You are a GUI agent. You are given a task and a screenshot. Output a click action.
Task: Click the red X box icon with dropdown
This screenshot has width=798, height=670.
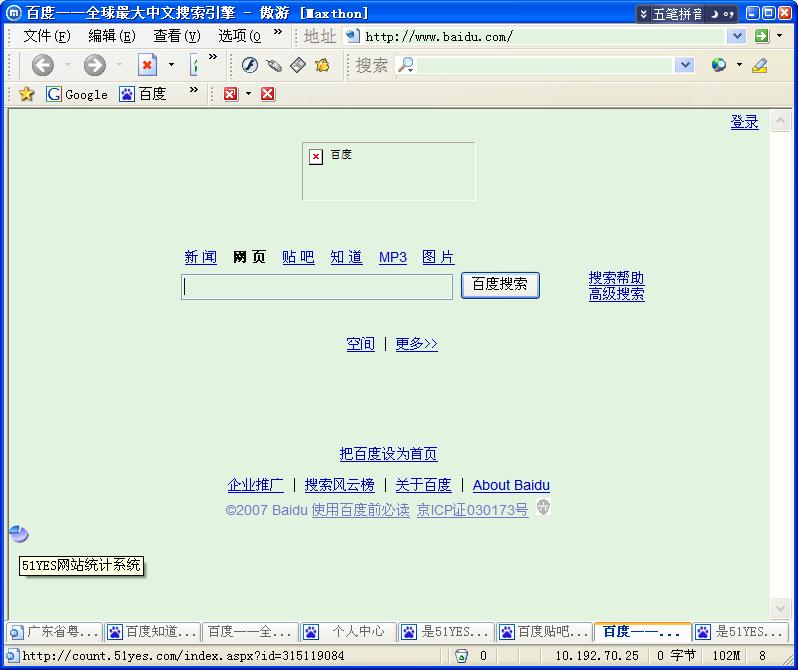click(231, 94)
